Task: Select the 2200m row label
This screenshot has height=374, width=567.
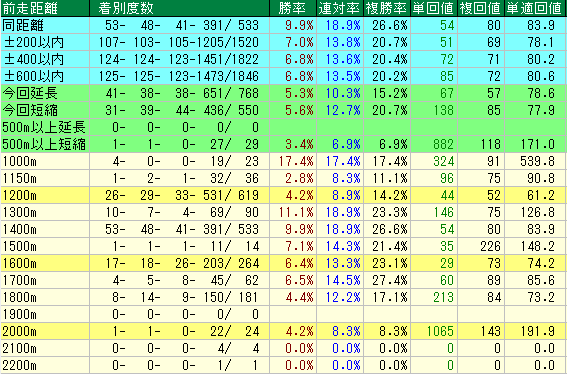Action: [x=20, y=365]
